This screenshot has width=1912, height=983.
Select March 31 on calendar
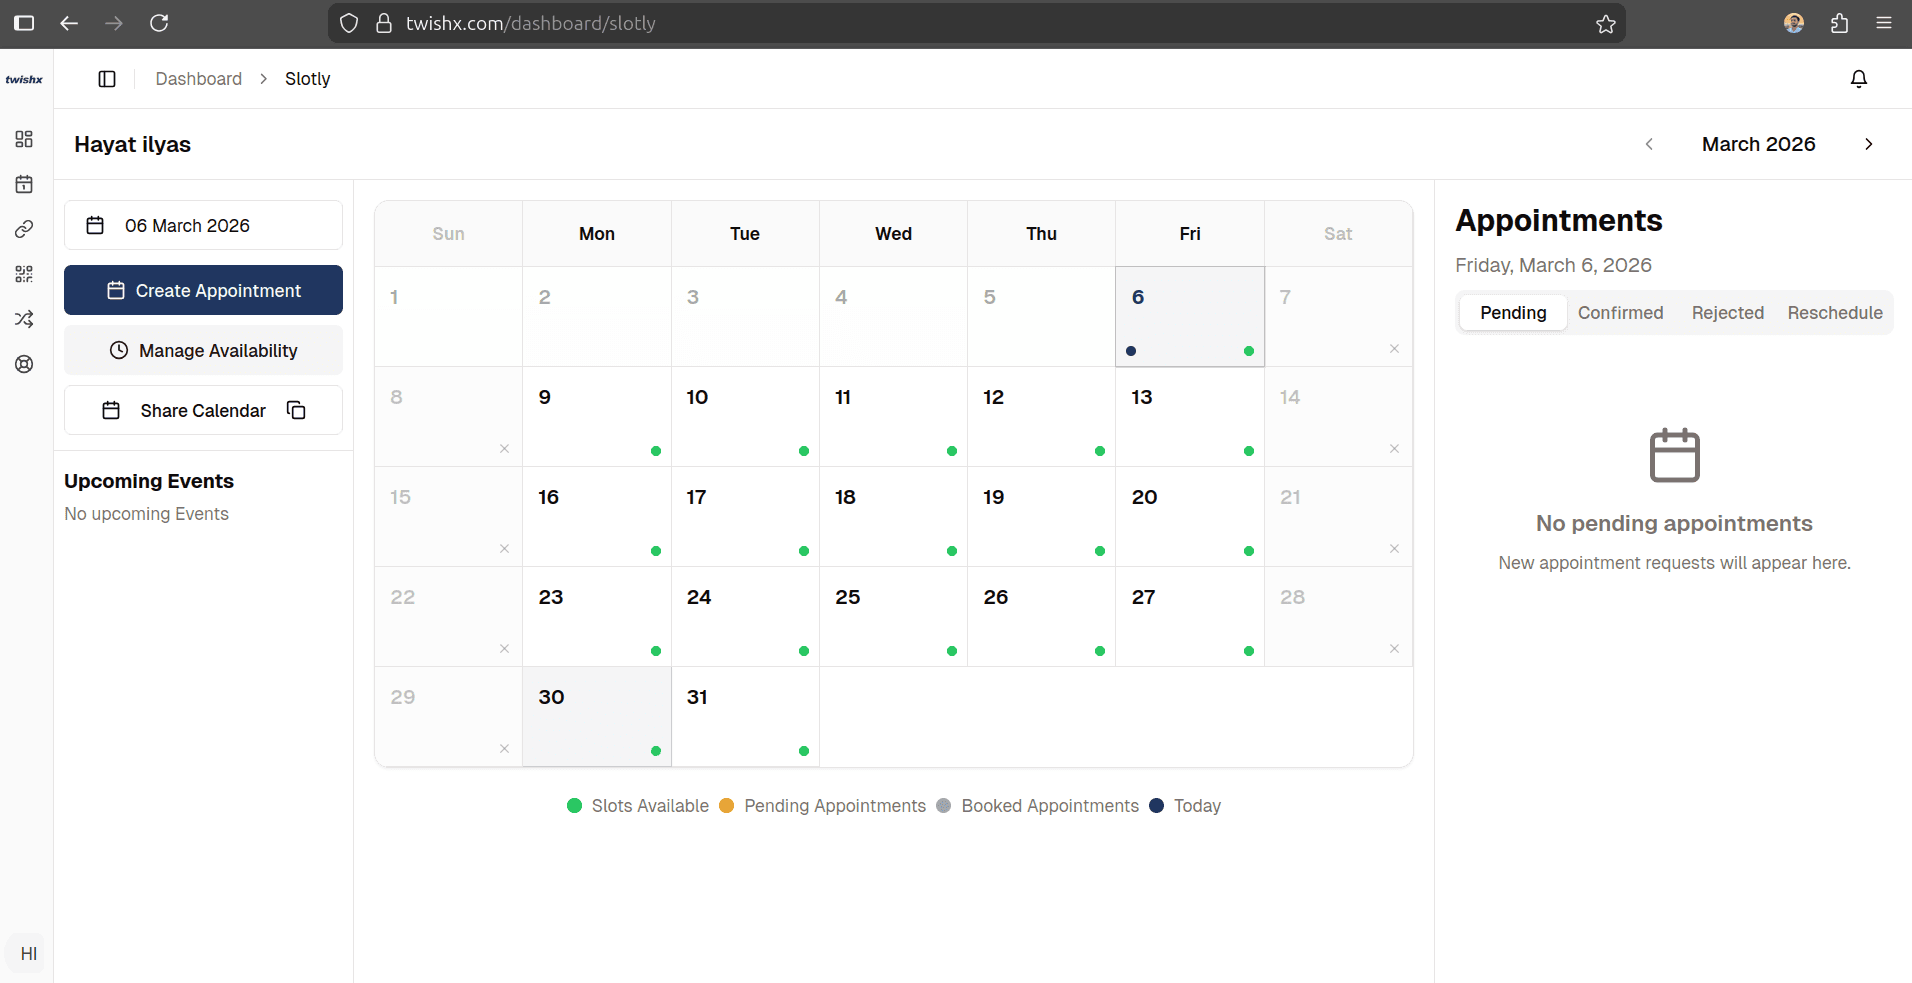click(745, 717)
